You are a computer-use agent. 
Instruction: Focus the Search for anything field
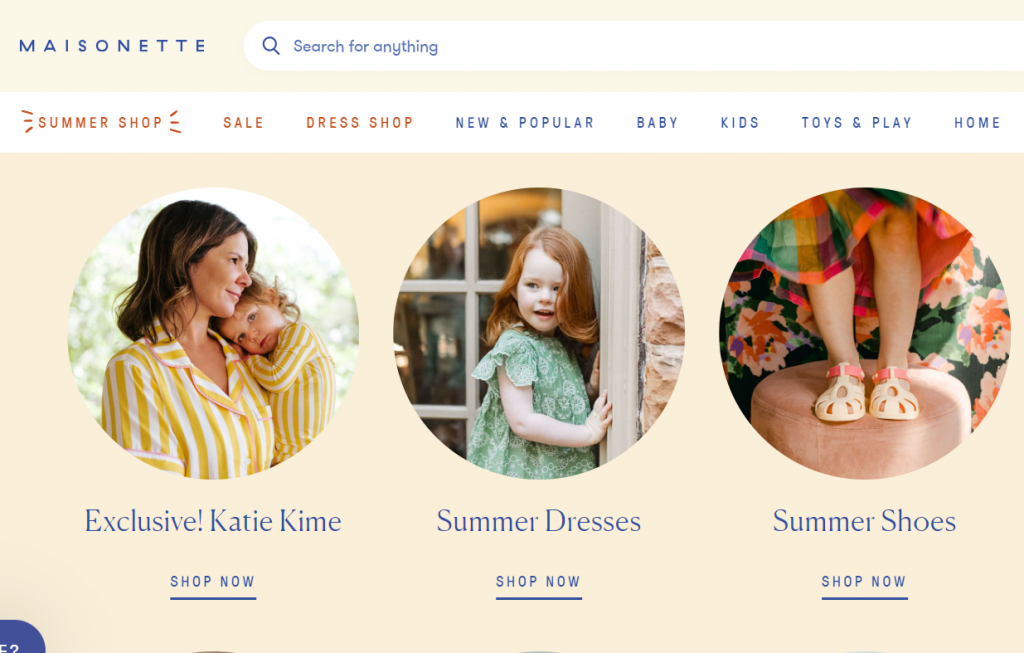[600, 46]
